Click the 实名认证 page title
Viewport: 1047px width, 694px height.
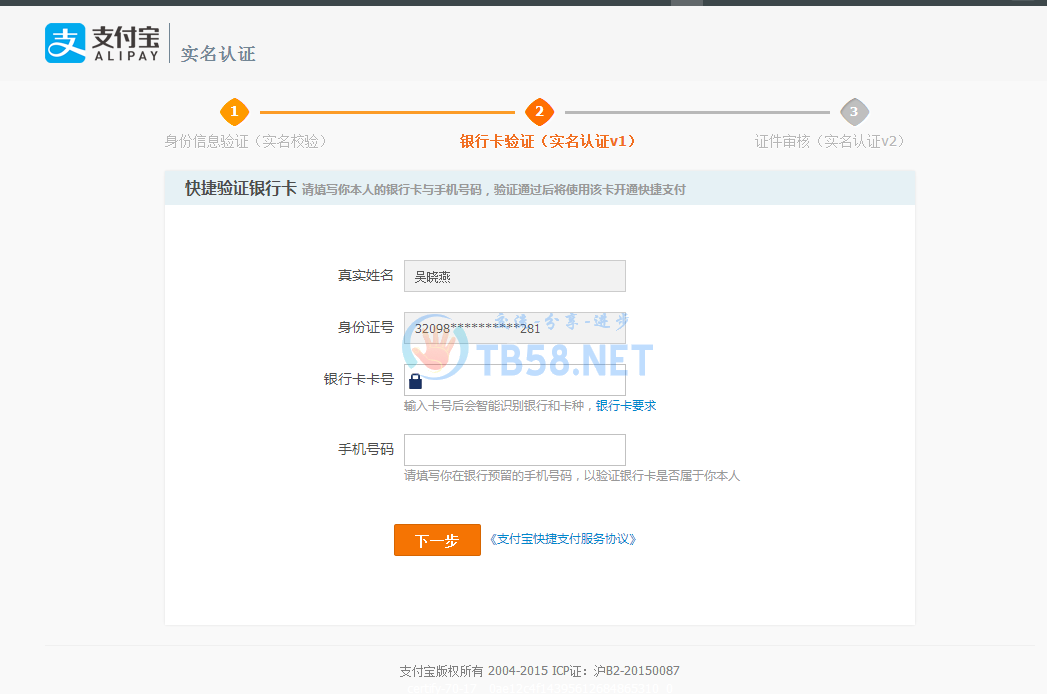point(217,54)
